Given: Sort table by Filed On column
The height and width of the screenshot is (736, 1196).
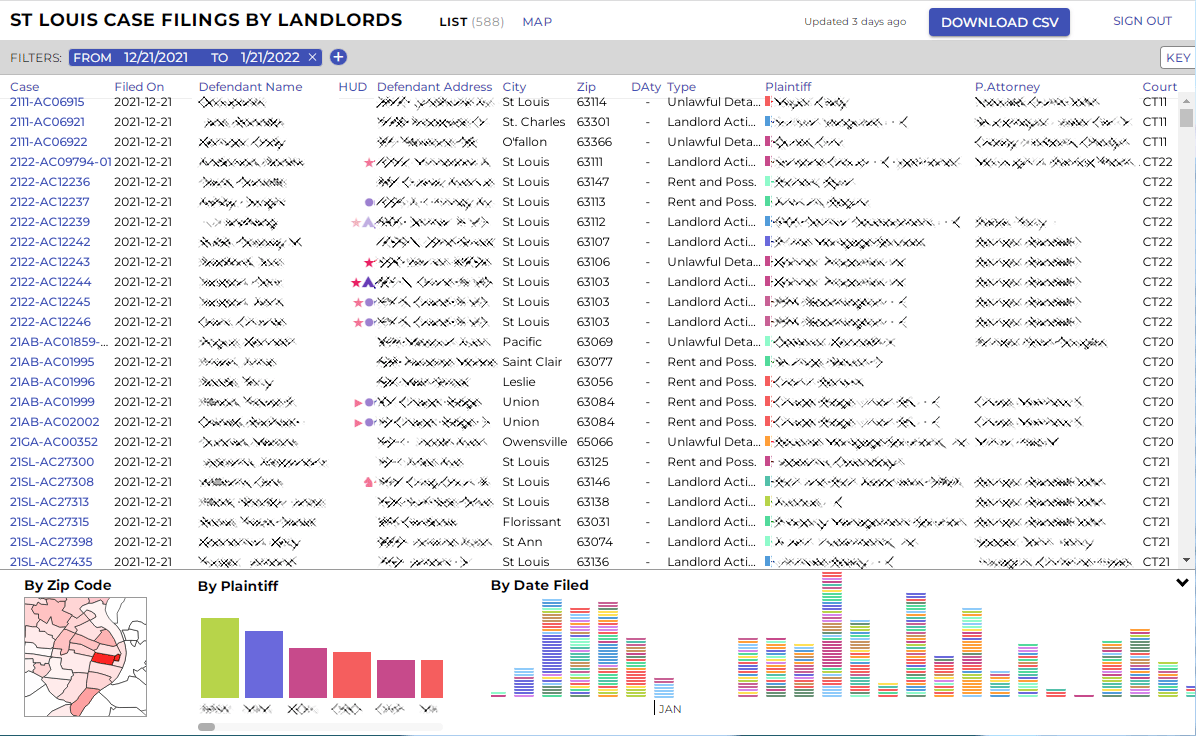Looking at the screenshot, I should 139,87.
